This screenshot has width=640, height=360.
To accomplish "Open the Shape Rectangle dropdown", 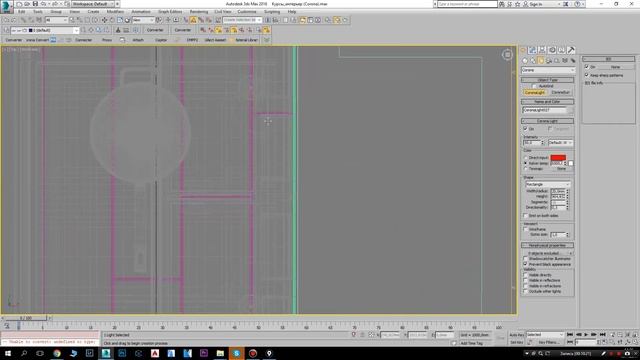I will [x=548, y=184].
